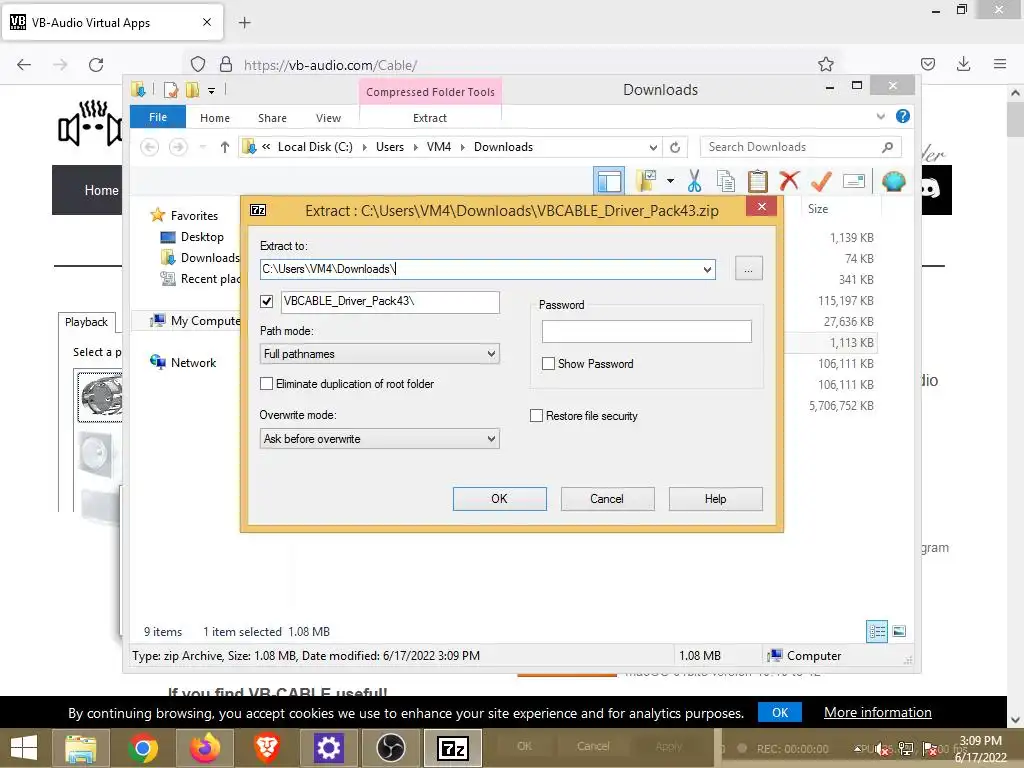The width and height of the screenshot is (1024, 768).
Task: Expand the Explorer ribbon chevron
Action: pos(880,116)
